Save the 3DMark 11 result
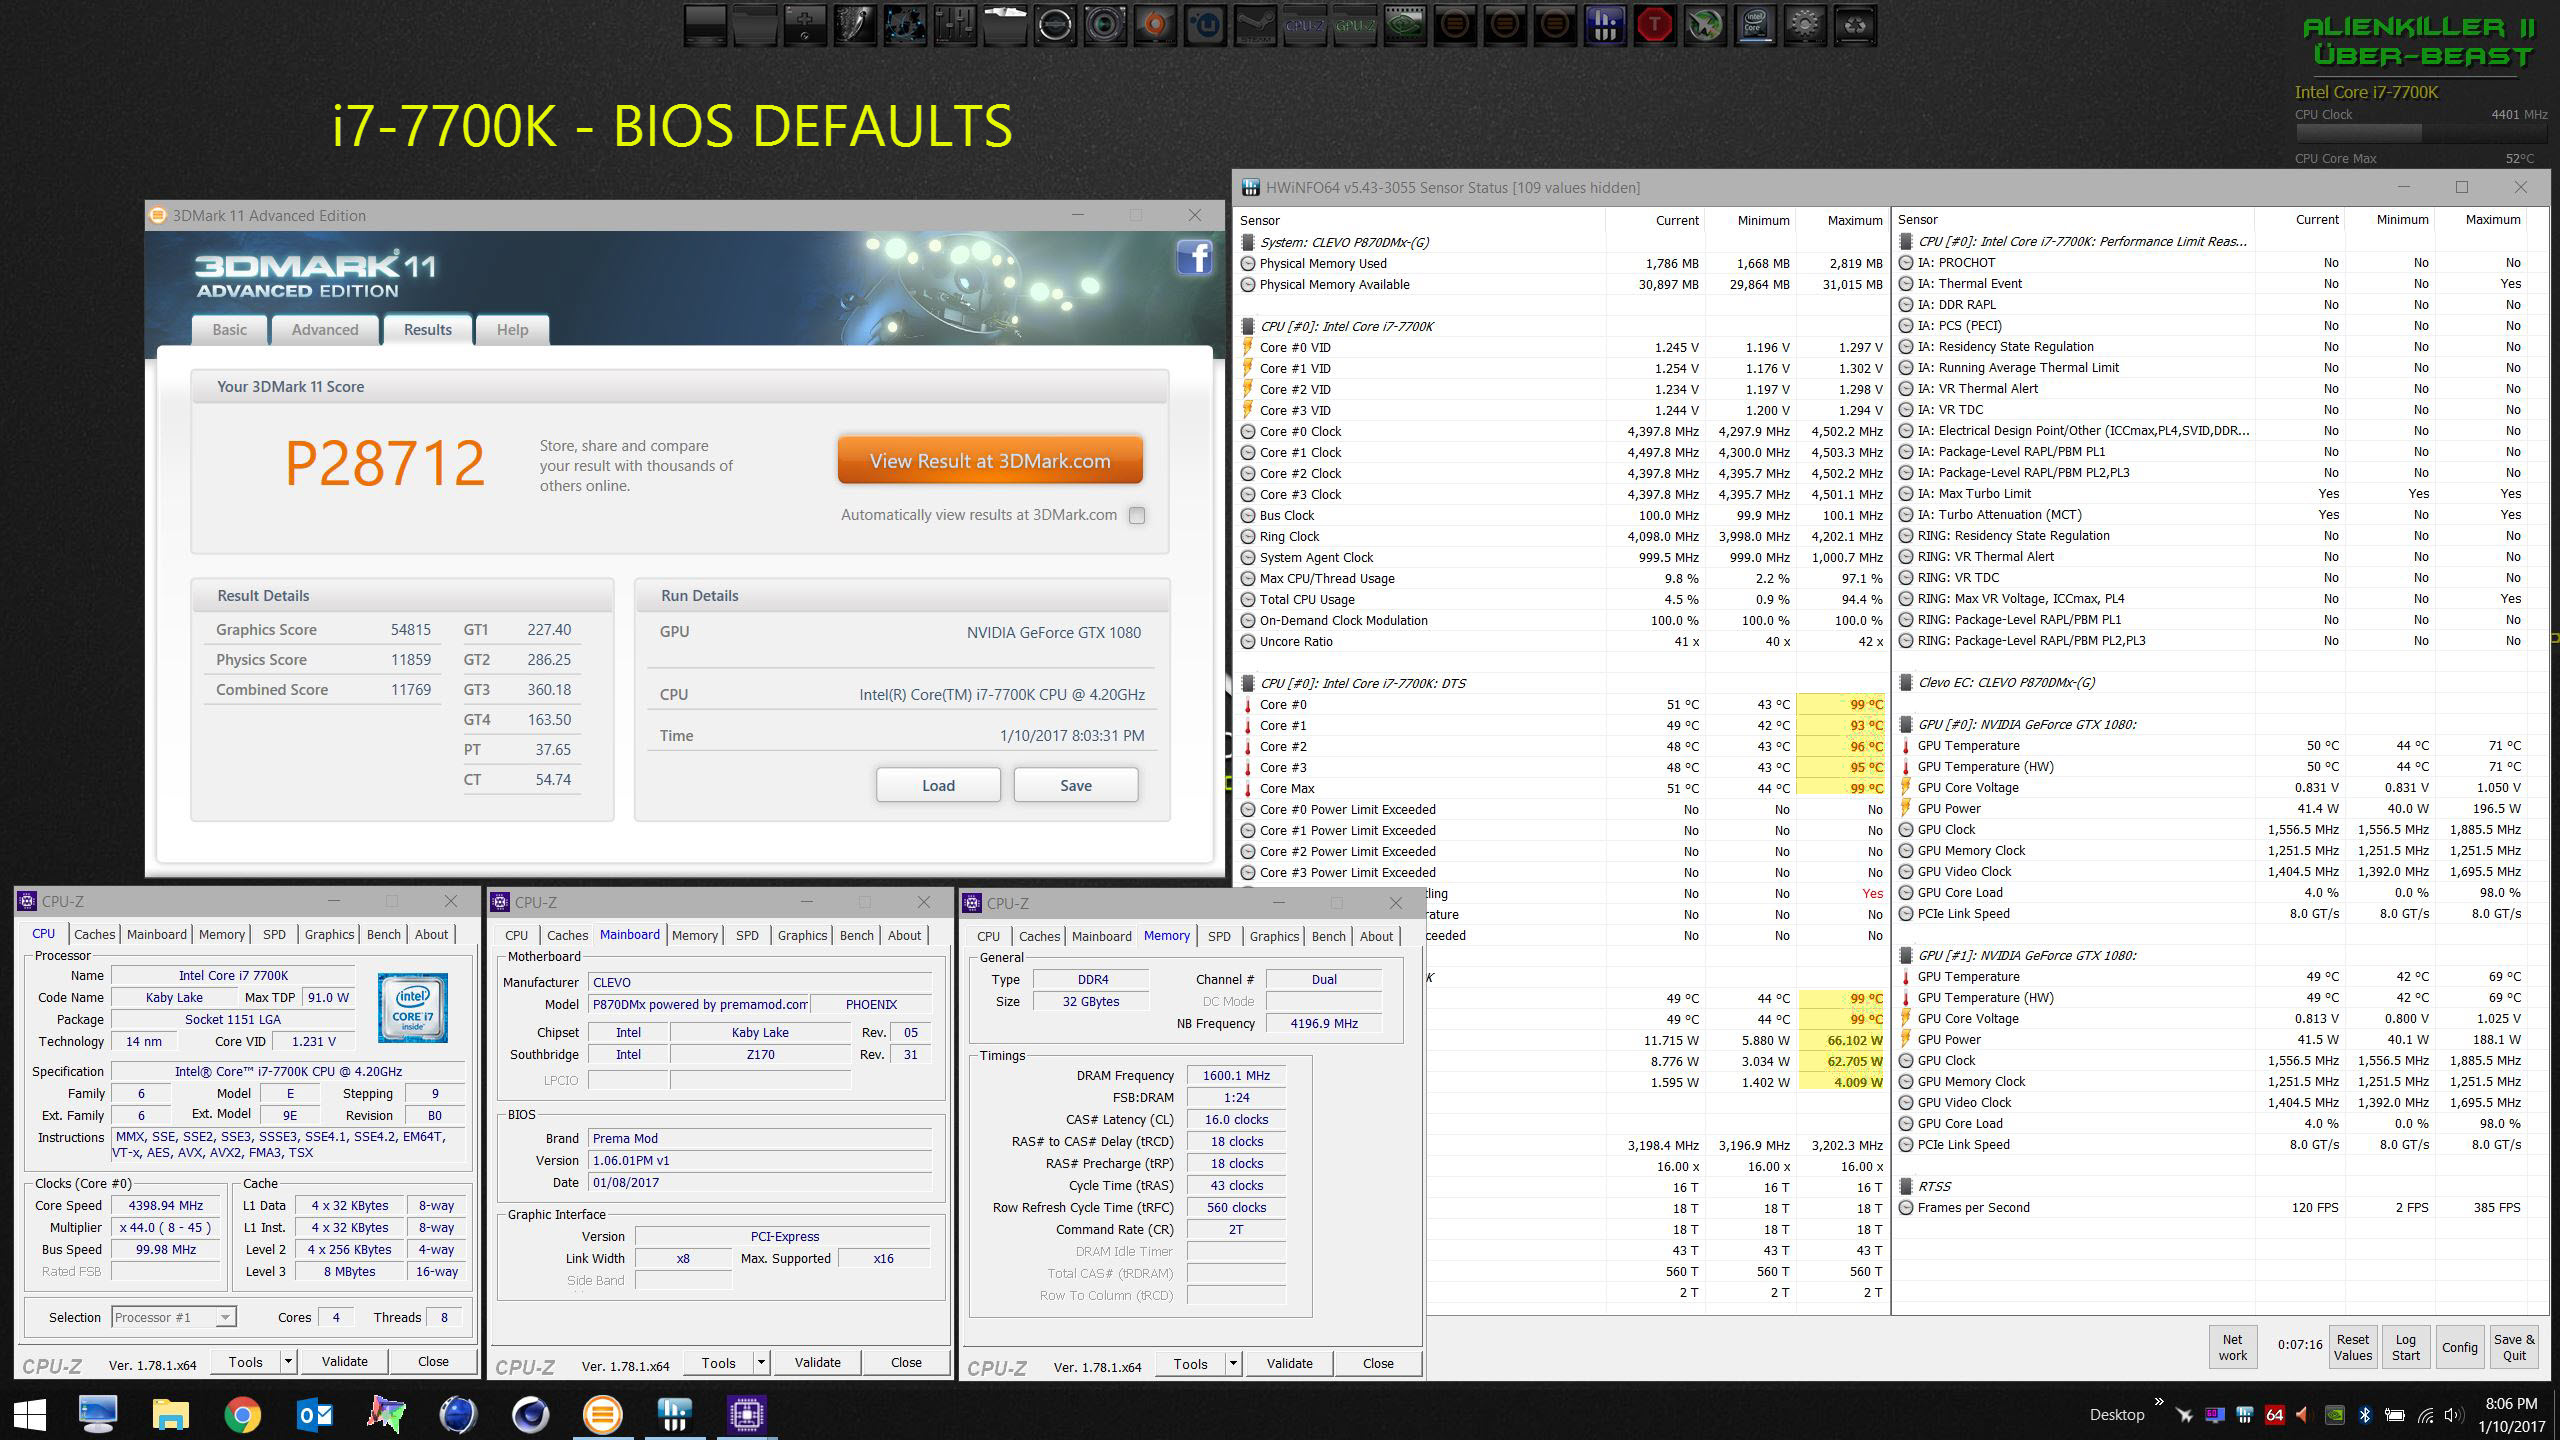The width and height of the screenshot is (2560, 1440). pyautogui.click(x=1075, y=785)
